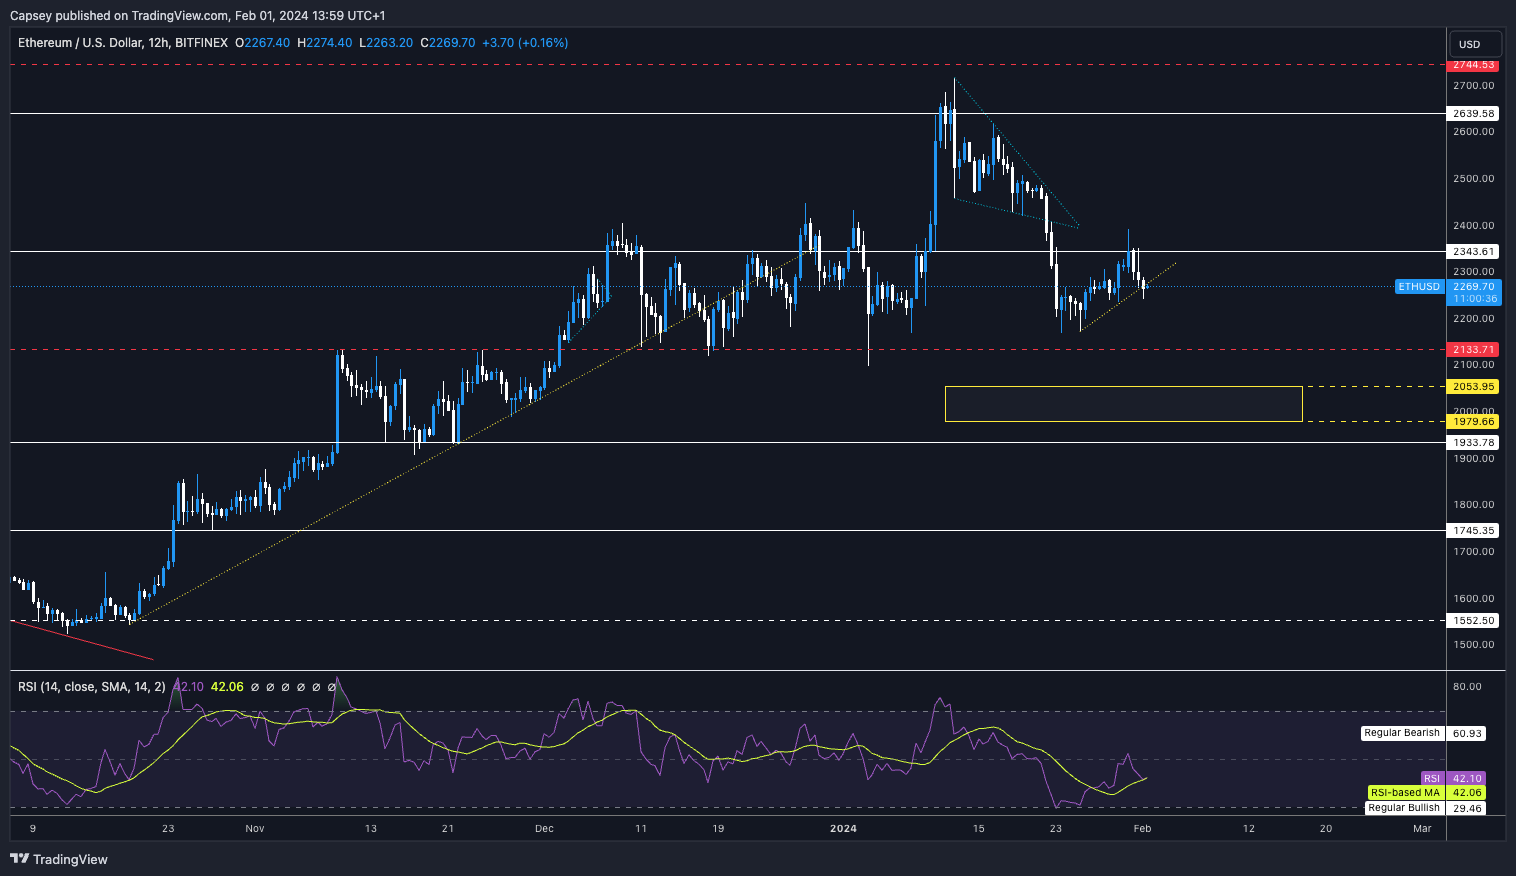Select the red 2744.53 price label
1516x876 pixels.
pos(1474,65)
